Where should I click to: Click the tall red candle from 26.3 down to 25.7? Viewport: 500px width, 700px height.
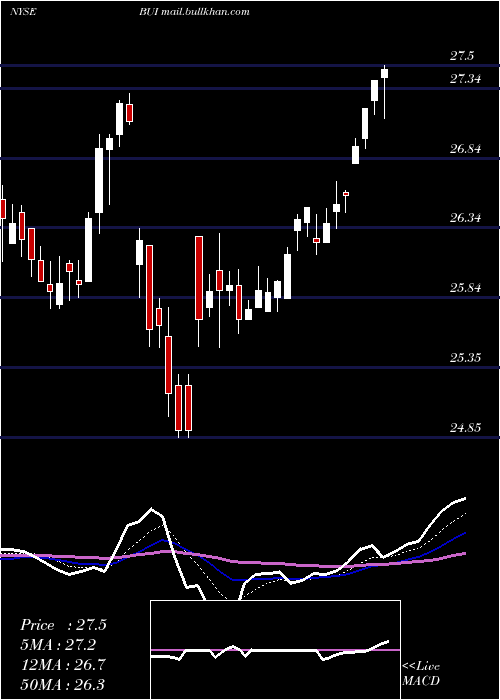point(199,278)
